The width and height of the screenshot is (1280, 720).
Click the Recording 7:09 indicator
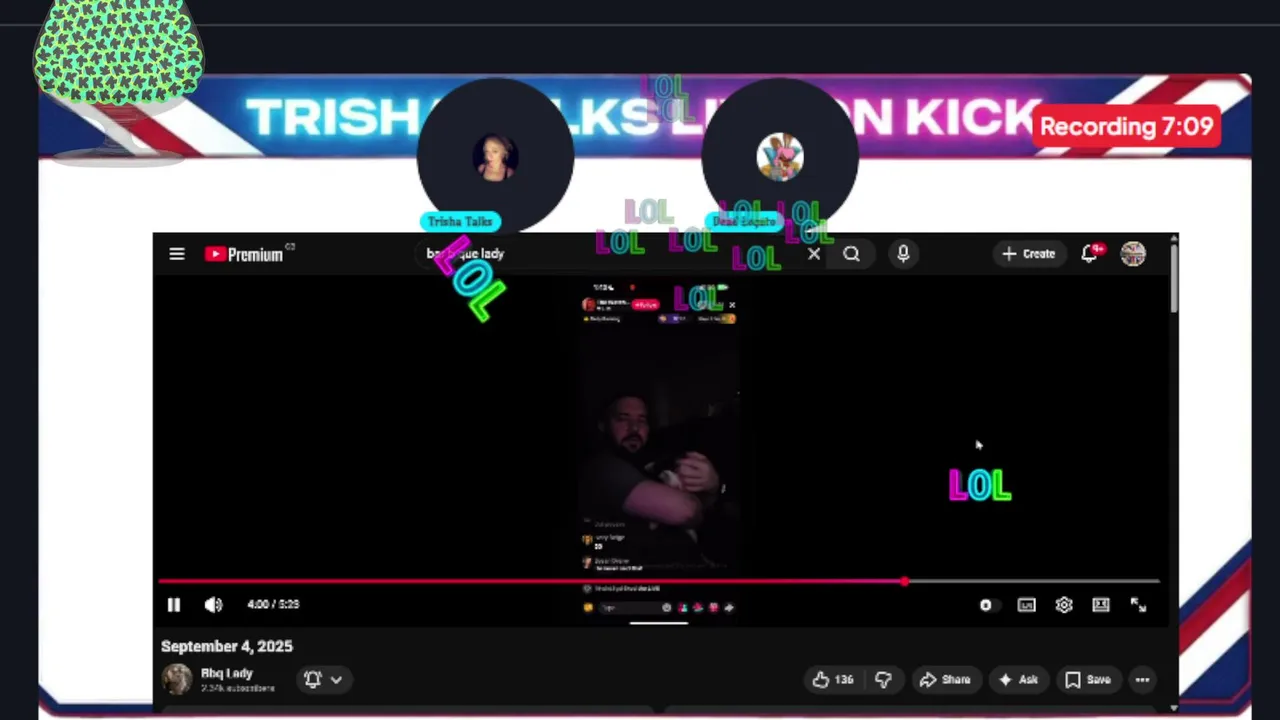[x=1126, y=127]
